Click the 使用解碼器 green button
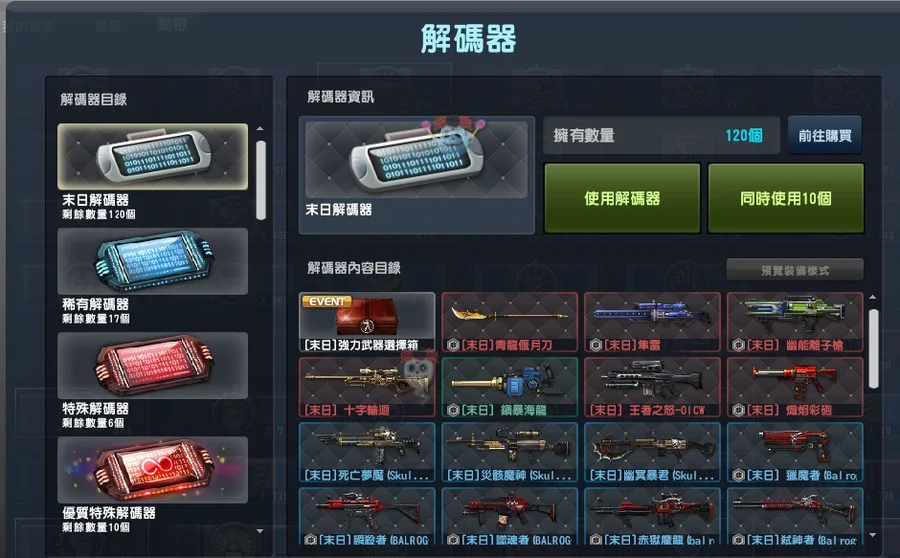 pyautogui.click(x=622, y=199)
